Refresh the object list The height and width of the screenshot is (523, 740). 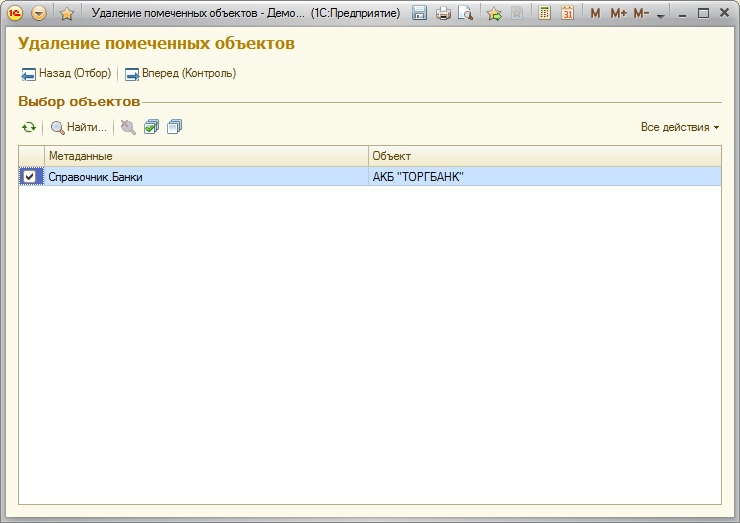[x=29, y=127]
